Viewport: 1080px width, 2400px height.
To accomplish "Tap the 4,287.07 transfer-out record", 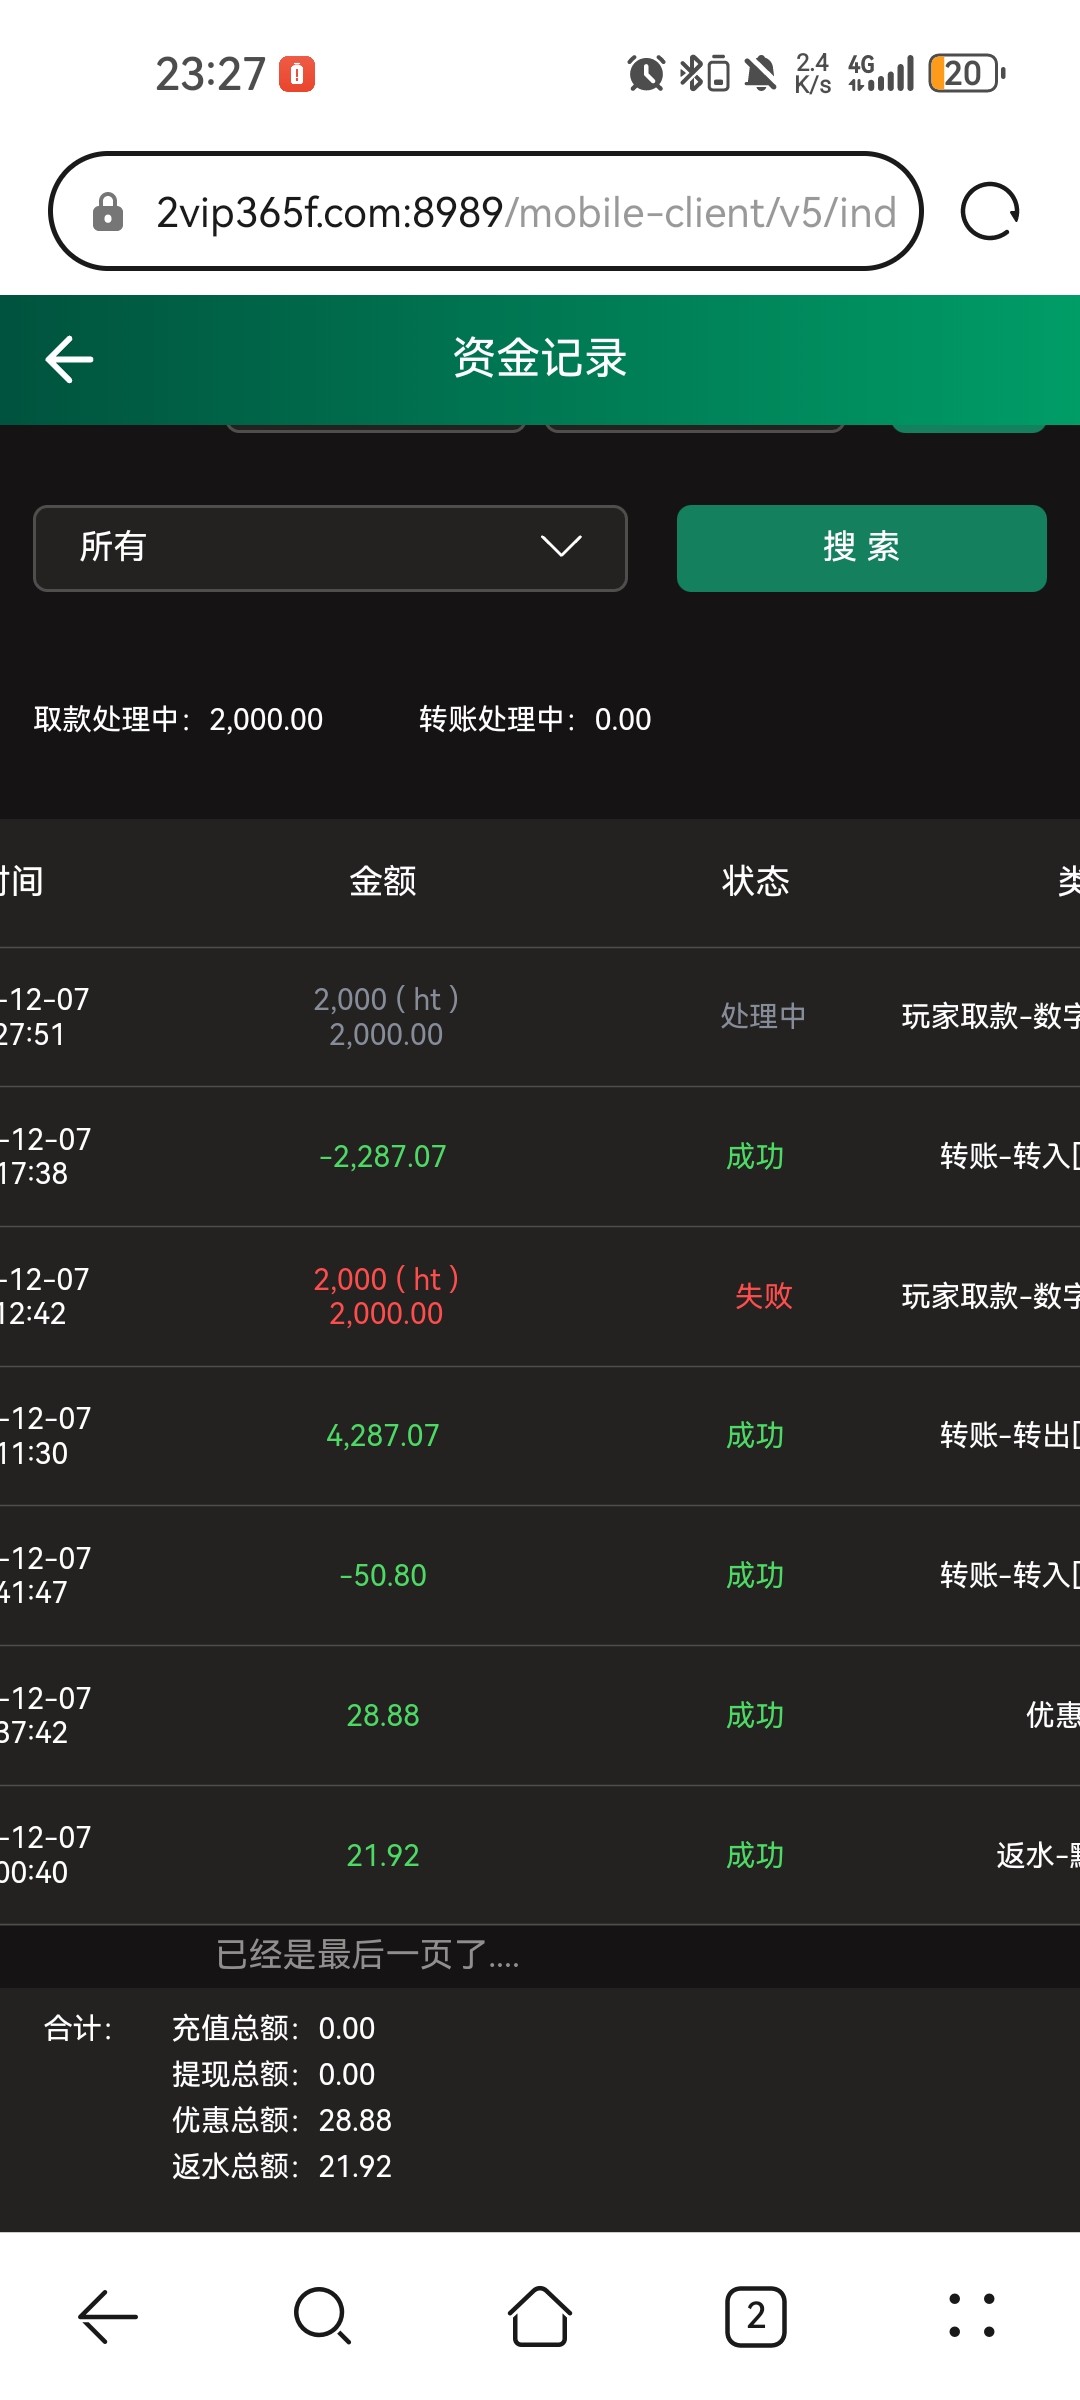I will coord(540,1436).
